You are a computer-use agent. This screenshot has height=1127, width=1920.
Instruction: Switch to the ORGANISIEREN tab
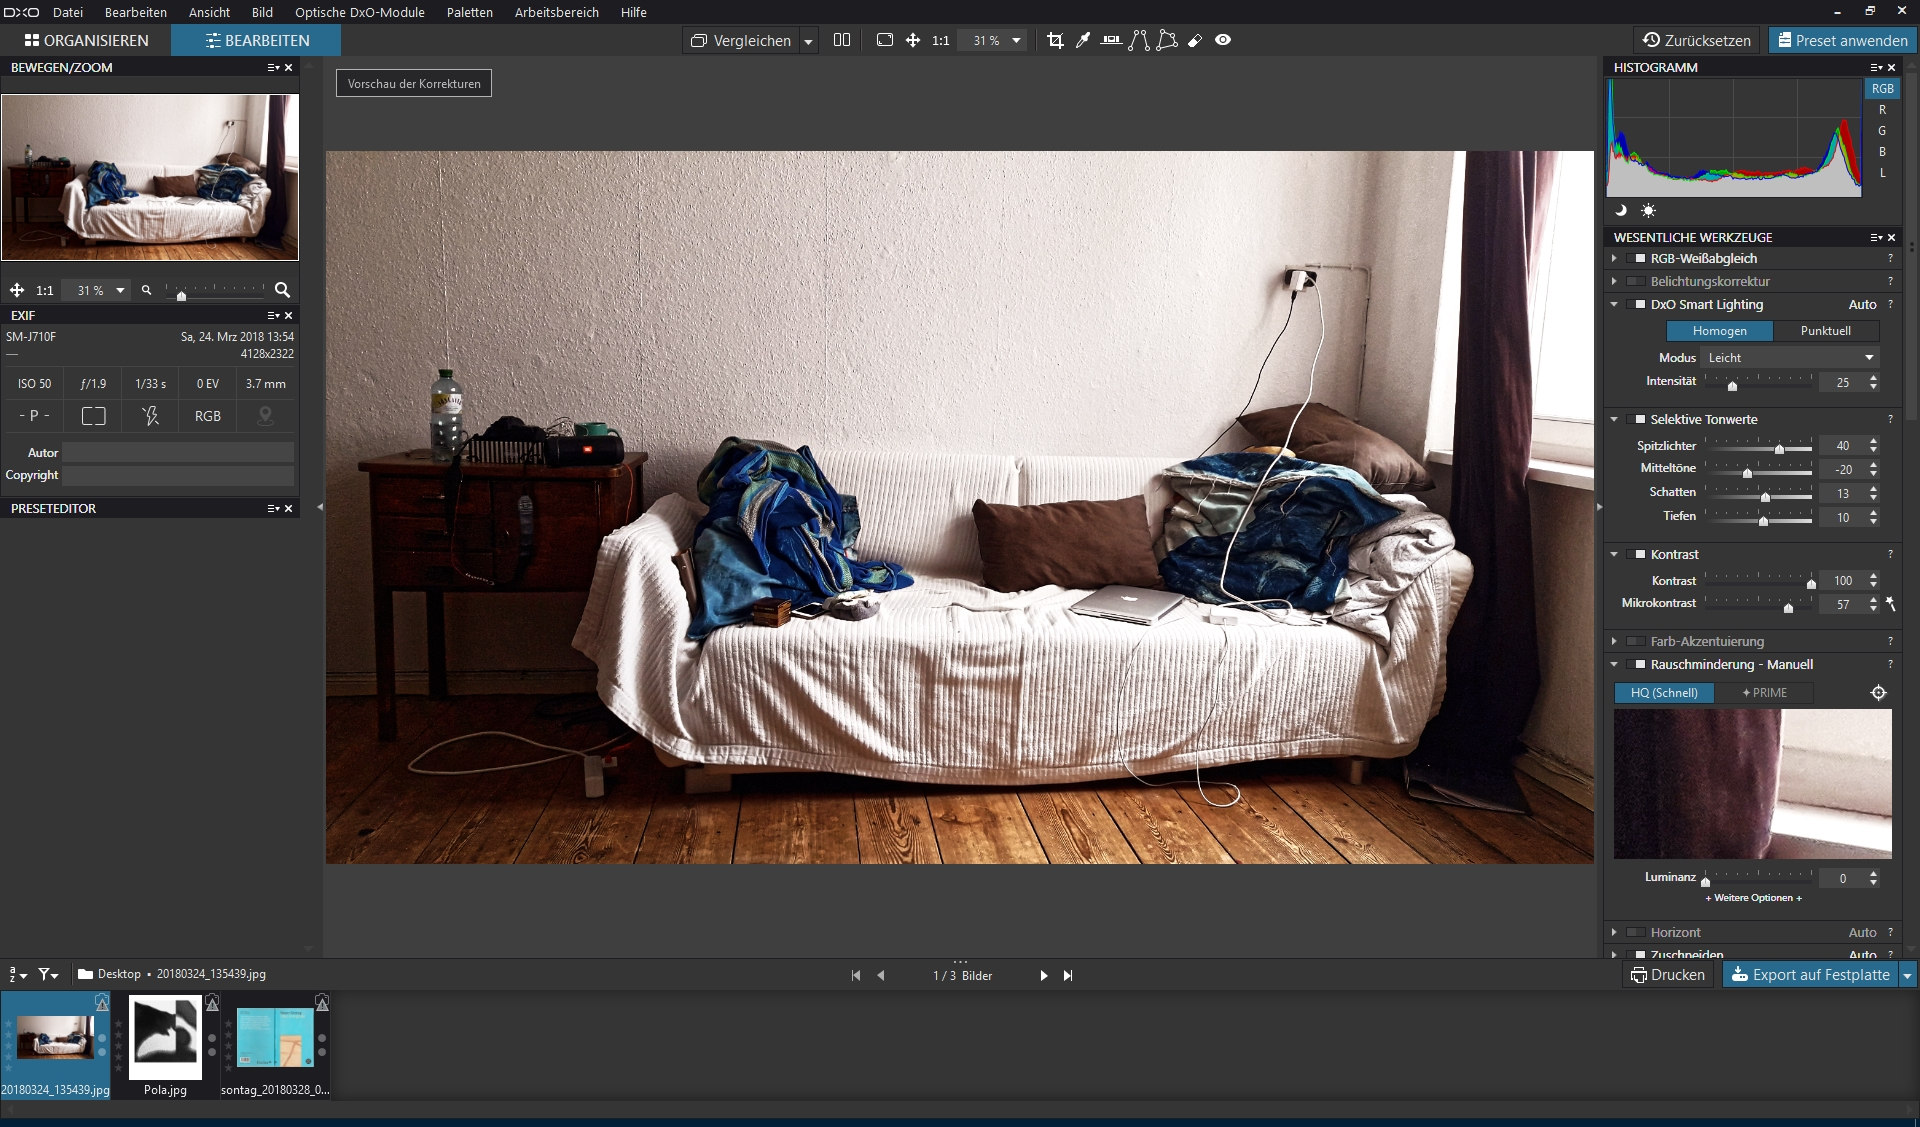point(86,40)
